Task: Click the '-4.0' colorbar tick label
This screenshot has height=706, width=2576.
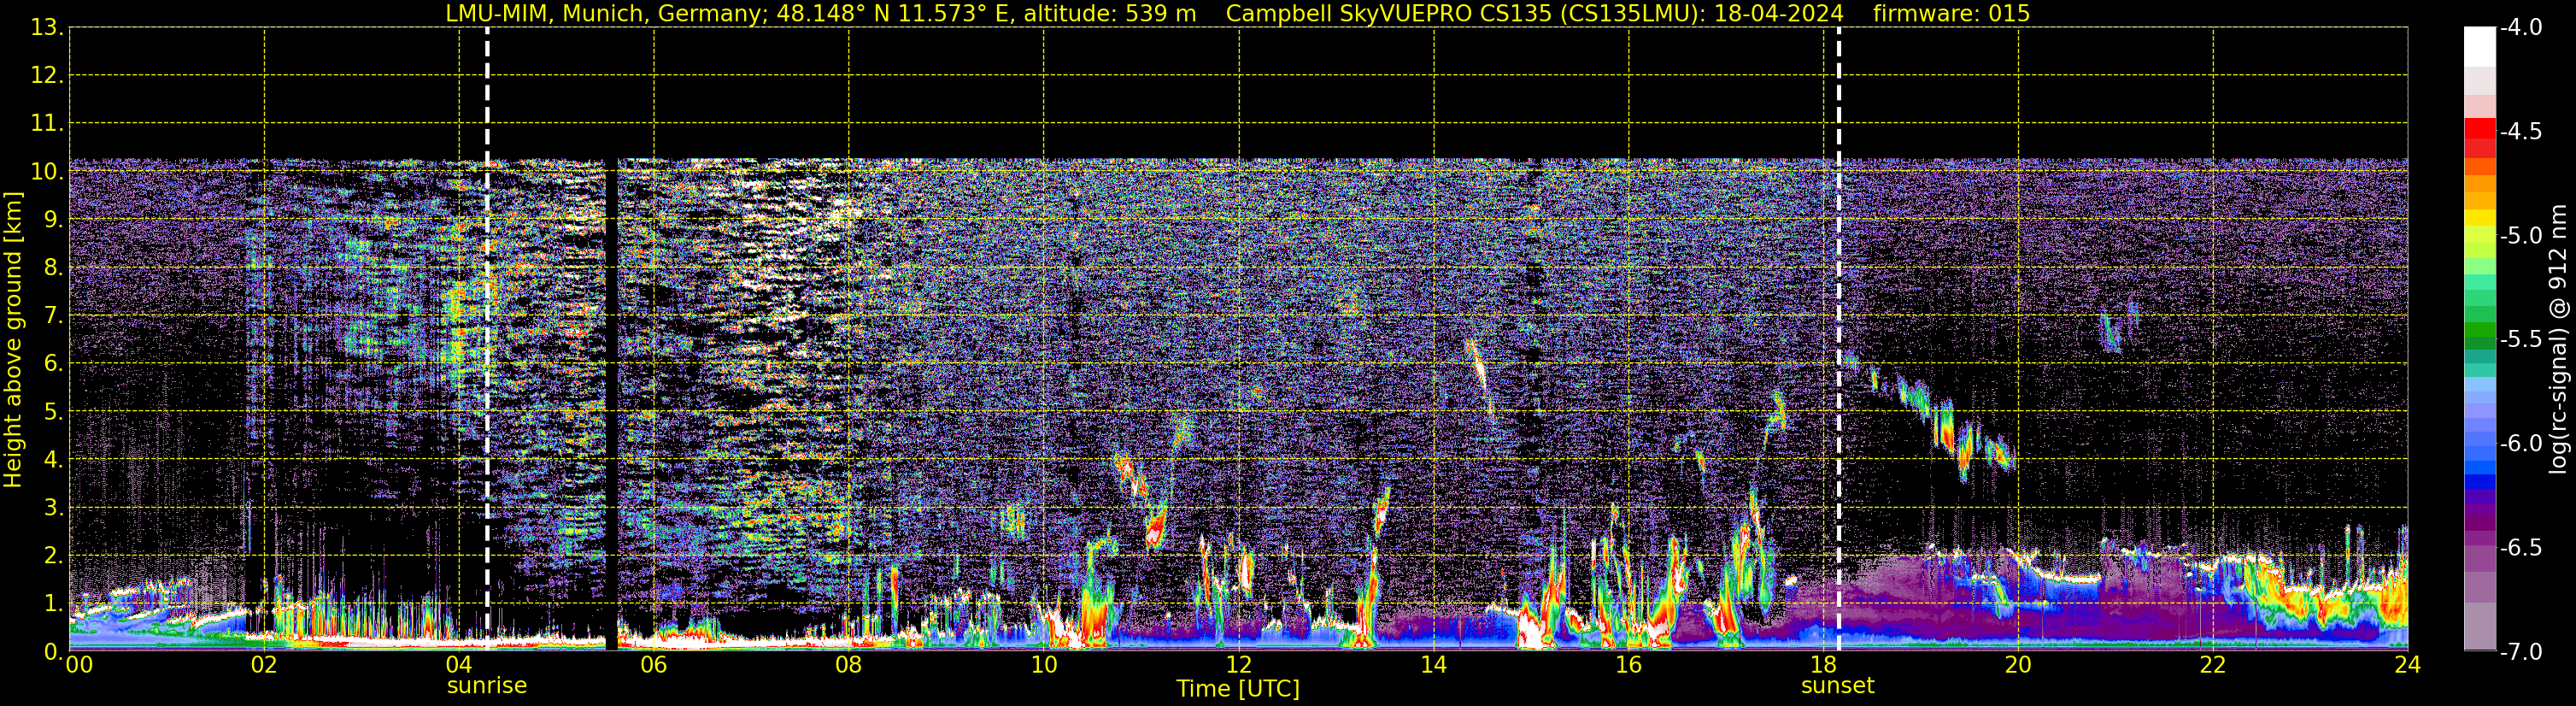Action: [2520, 27]
